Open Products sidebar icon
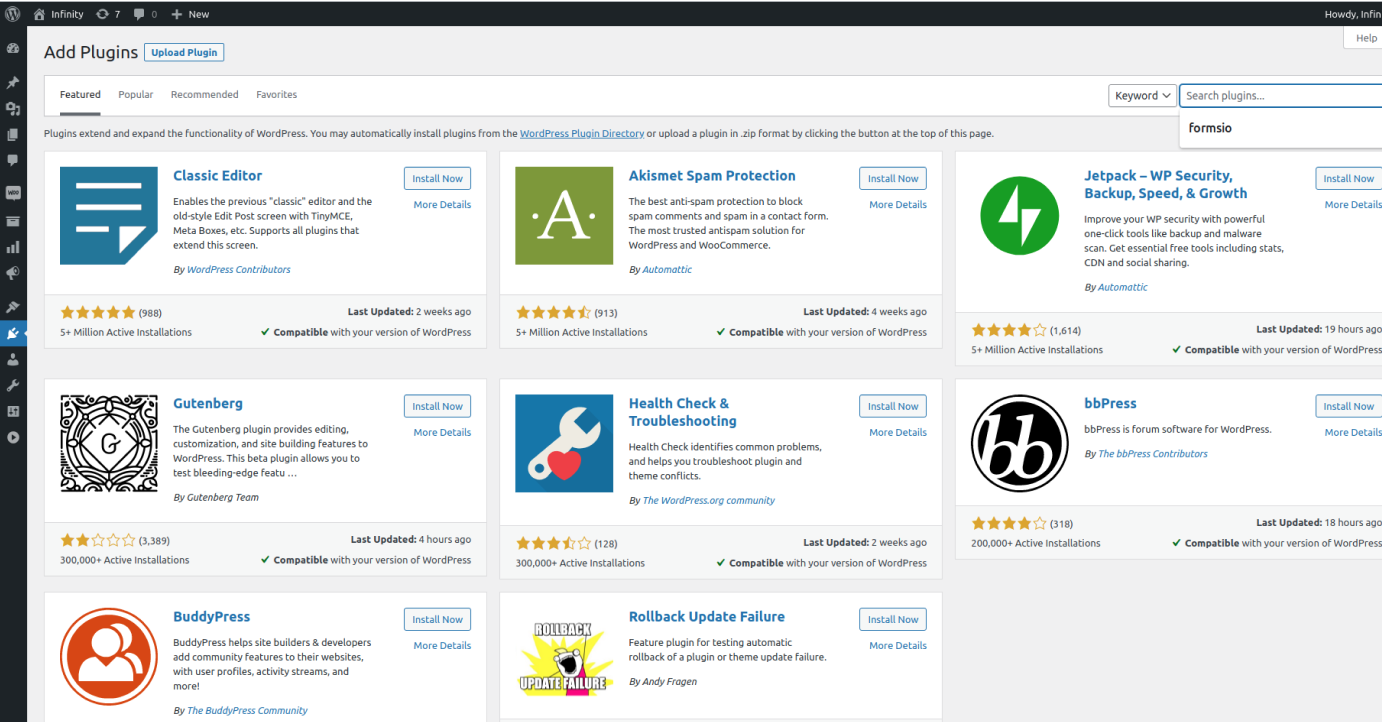The height and width of the screenshot is (722, 1382). 13,221
